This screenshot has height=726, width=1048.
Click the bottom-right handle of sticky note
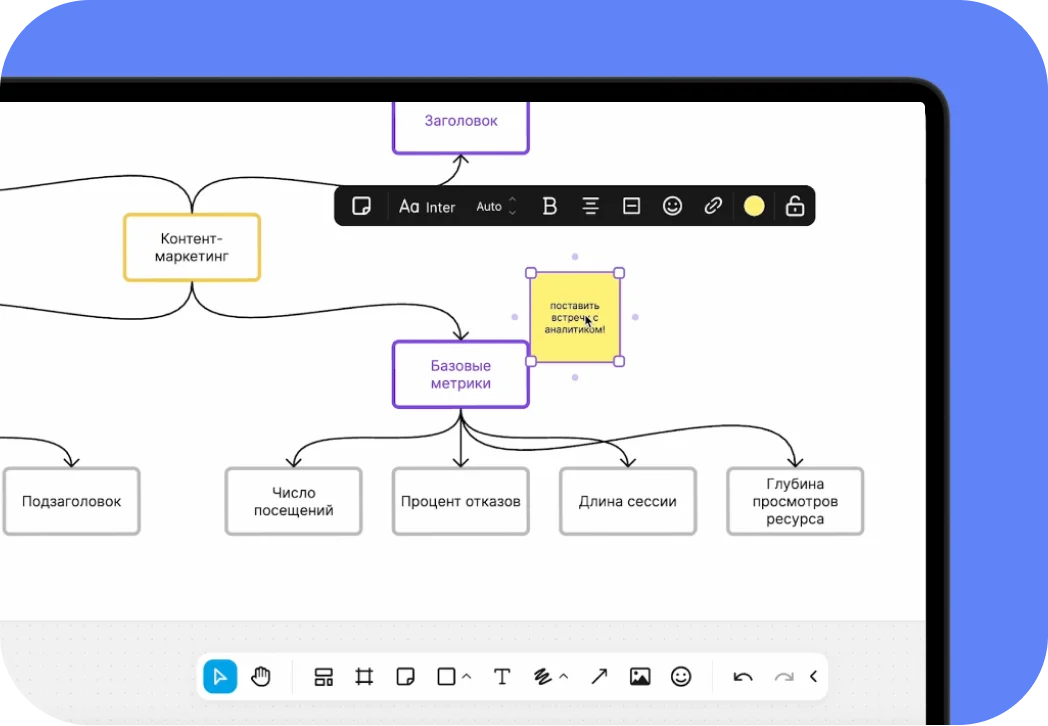click(619, 362)
